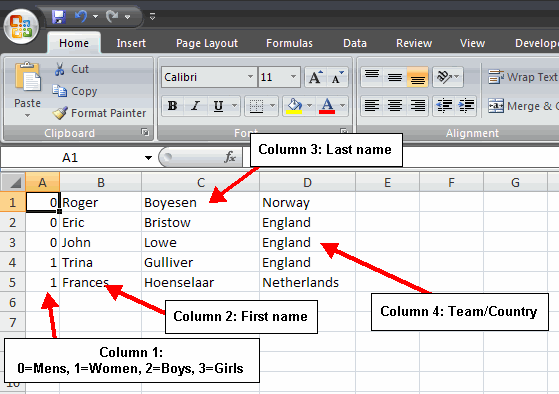Open the font size 11 dropdown
Viewport: 559px width, 394px height.
pos(293,77)
